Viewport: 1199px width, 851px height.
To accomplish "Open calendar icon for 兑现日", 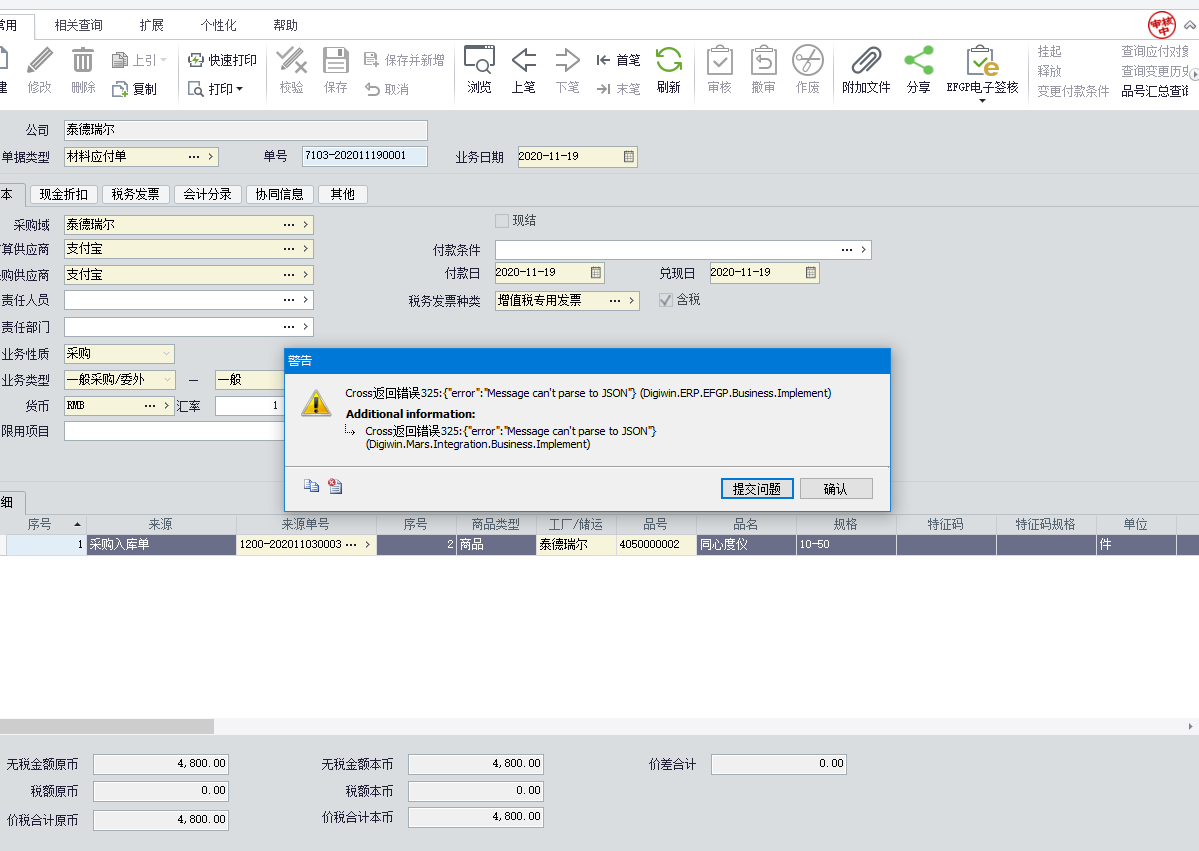I will 811,273.
